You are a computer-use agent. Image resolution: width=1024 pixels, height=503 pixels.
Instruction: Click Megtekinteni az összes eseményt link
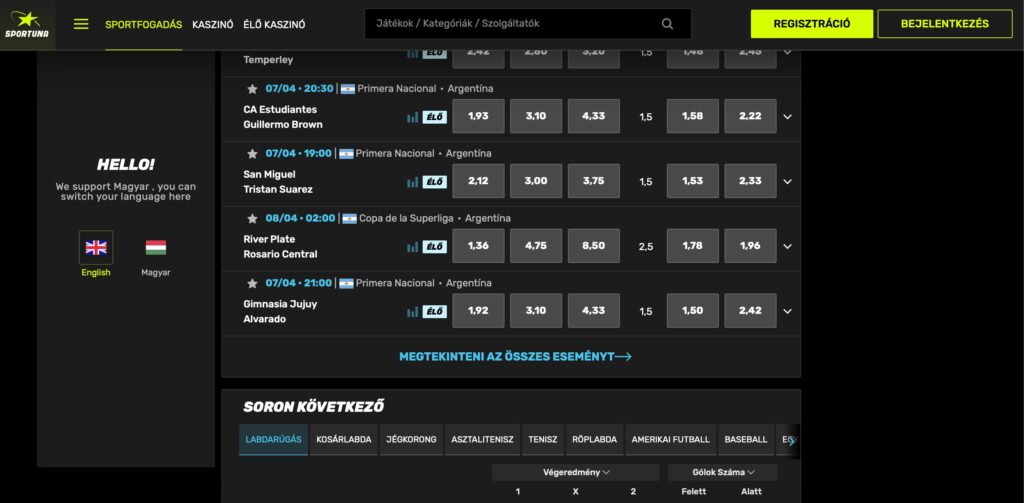515,356
